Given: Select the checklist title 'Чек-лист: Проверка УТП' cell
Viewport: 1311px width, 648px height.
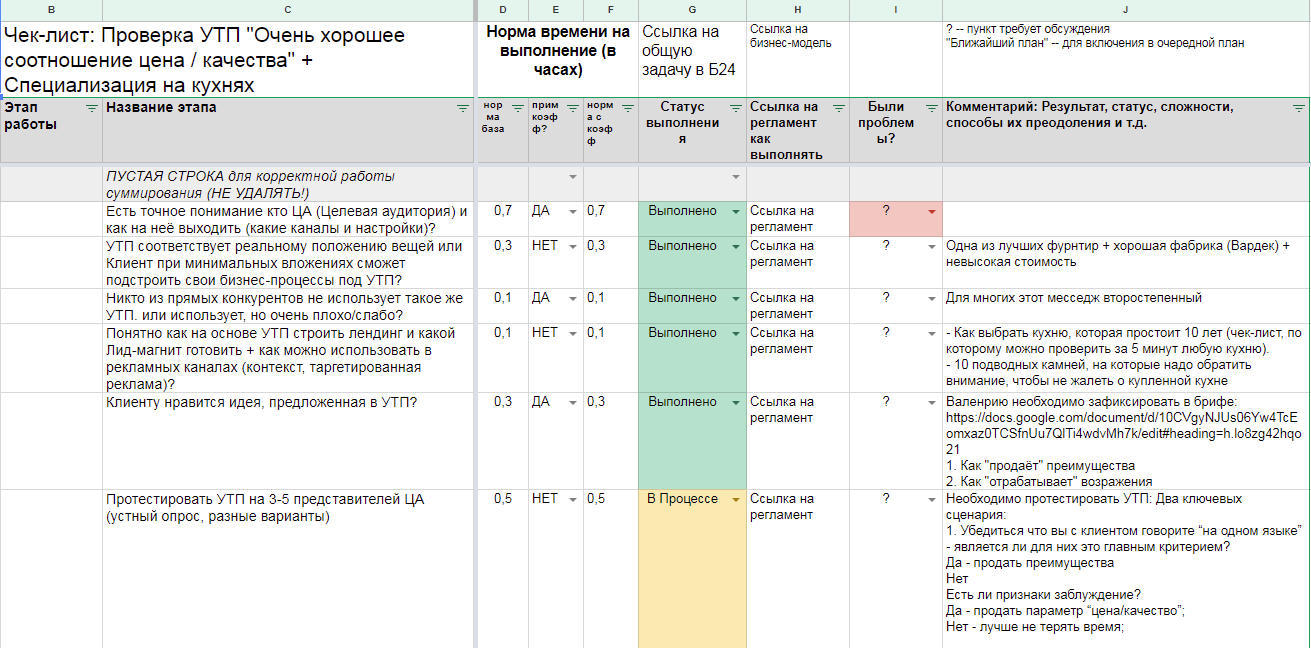Looking at the screenshot, I should [x=237, y=59].
